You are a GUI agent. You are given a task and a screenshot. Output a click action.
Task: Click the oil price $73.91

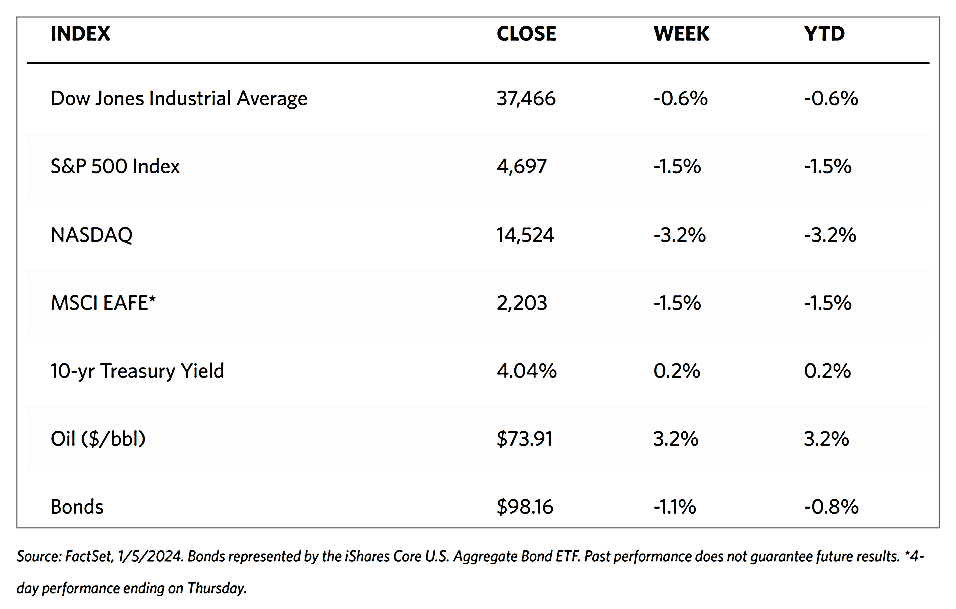[525, 439]
